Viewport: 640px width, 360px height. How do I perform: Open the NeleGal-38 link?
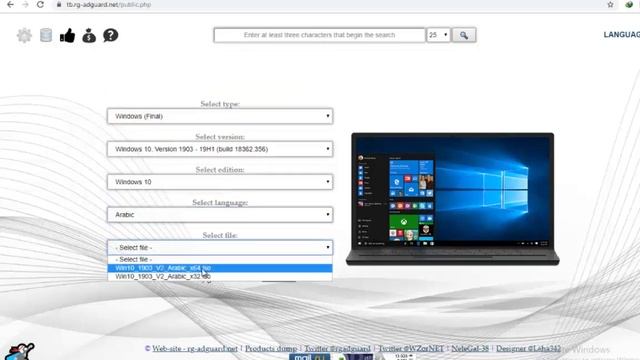tap(470, 349)
